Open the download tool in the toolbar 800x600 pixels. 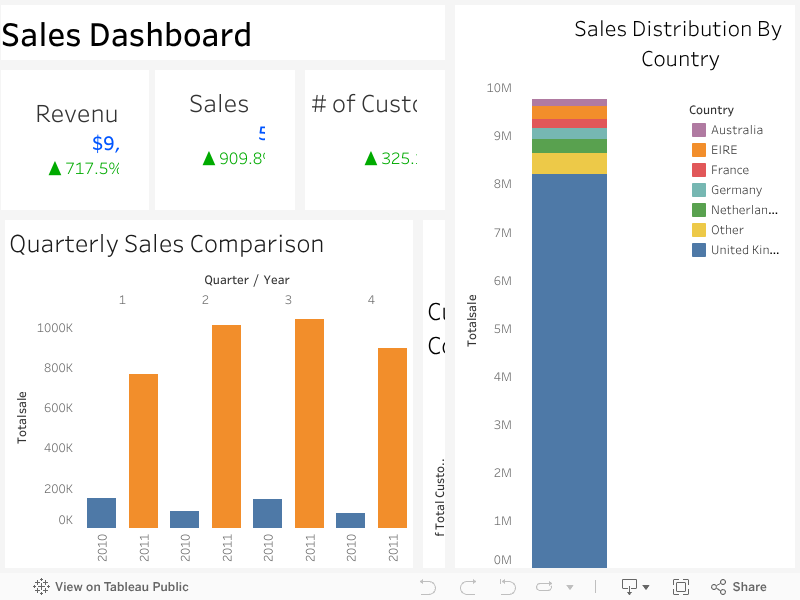tap(631, 586)
